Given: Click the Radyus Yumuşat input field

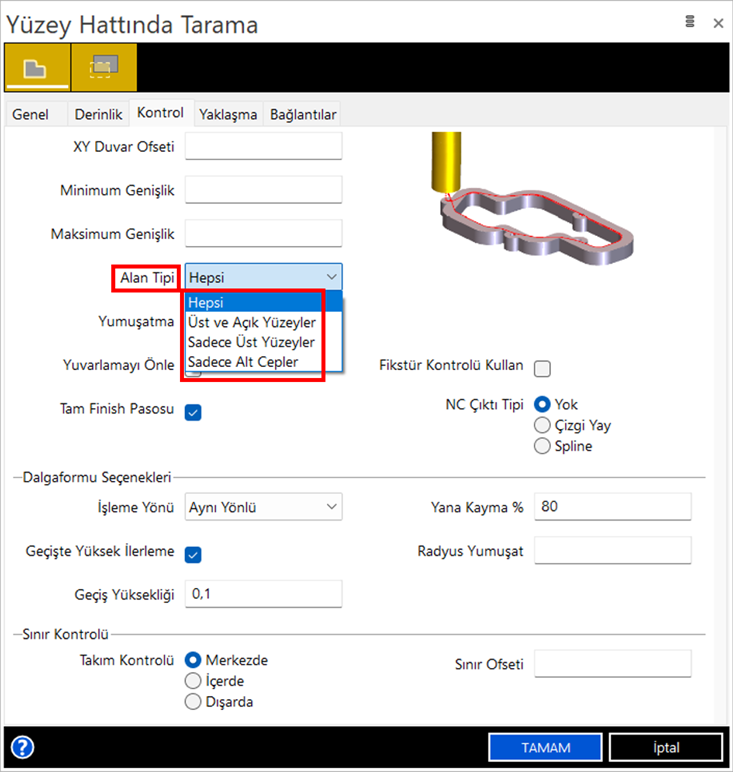Looking at the screenshot, I should pyautogui.click(x=613, y=550).
